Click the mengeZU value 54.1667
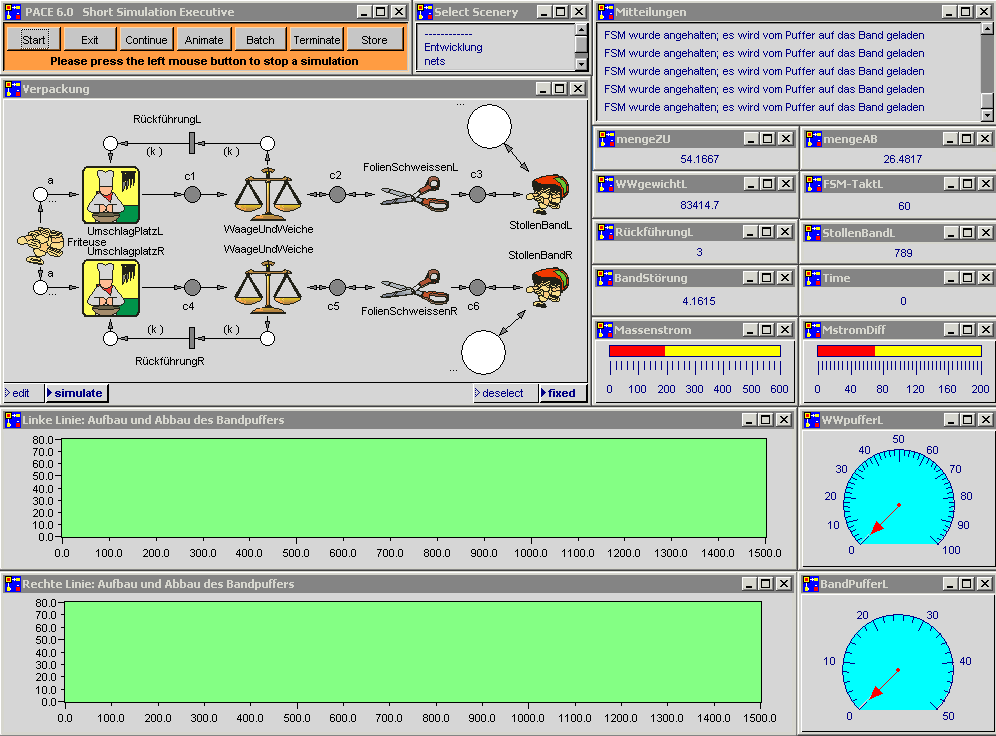996x736 pixels. click(699, 159)
